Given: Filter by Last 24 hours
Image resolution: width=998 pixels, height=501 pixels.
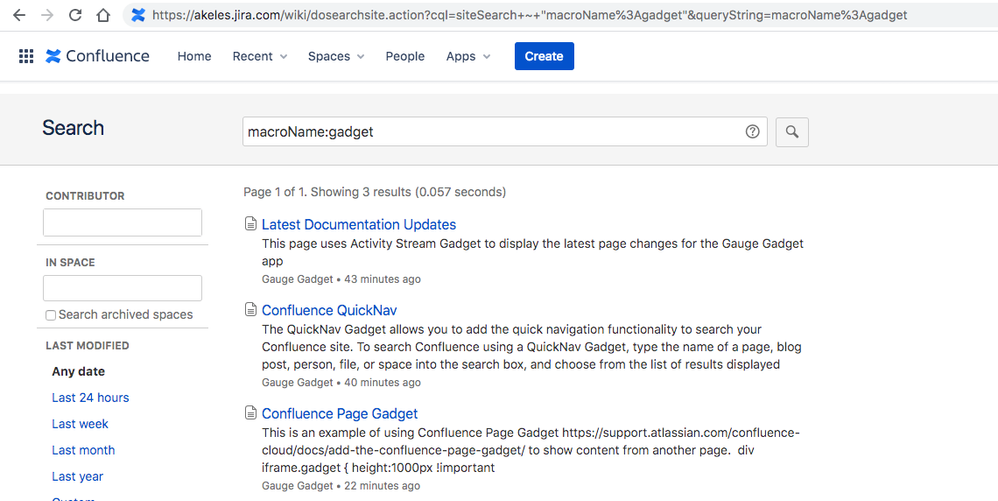Looking at the screenshot, I should click(90, 397).
